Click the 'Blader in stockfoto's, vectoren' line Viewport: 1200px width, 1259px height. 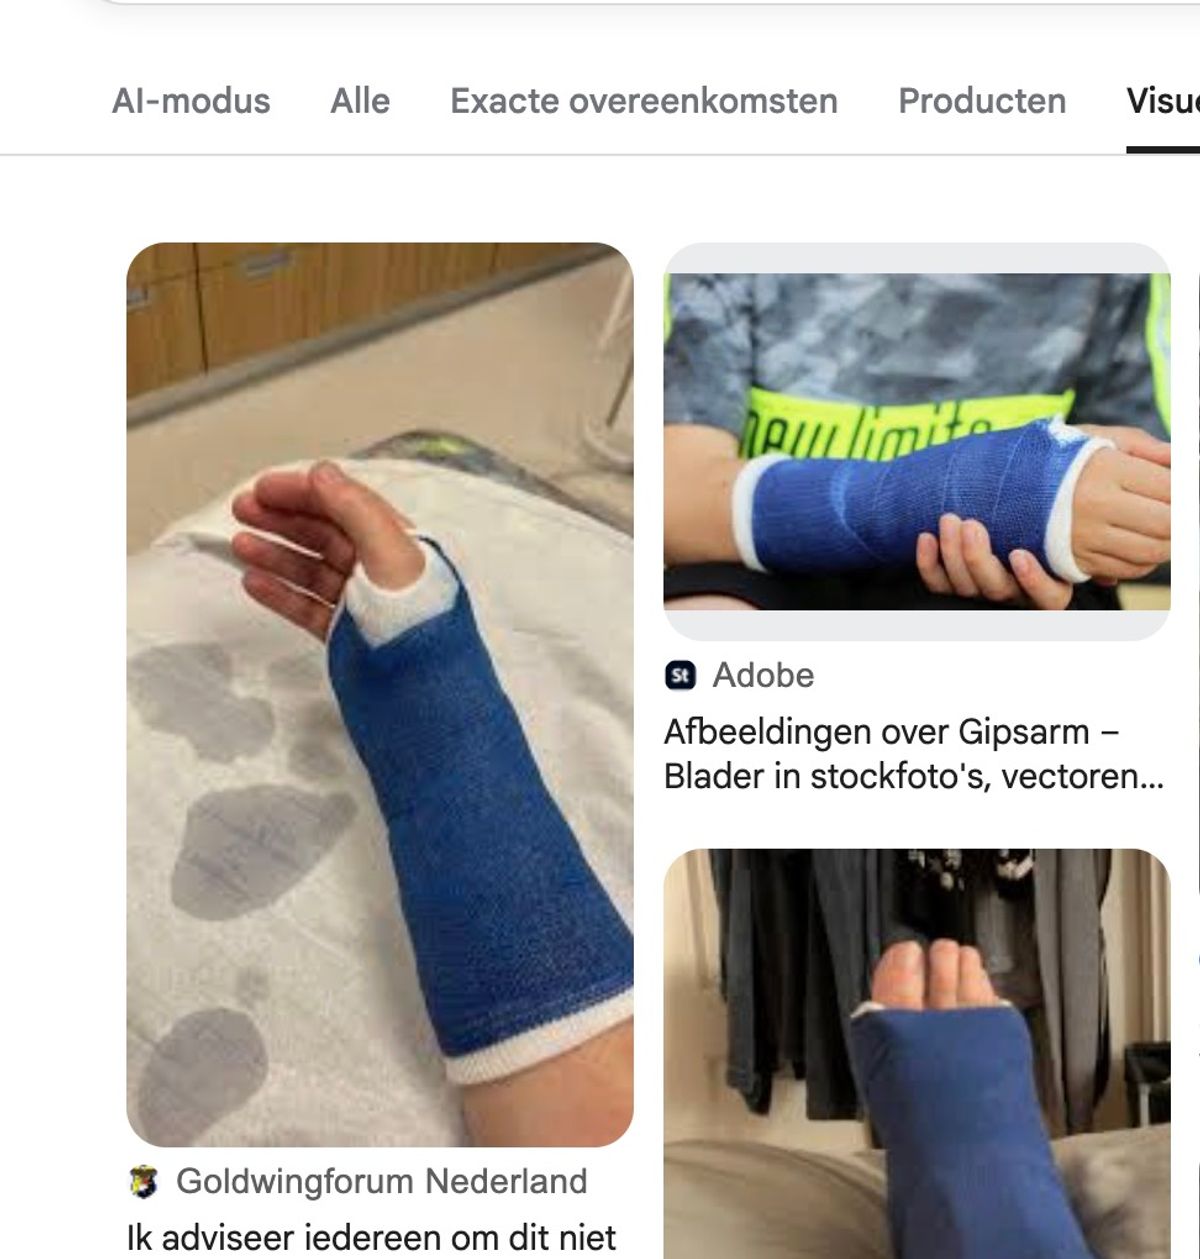click(x=914, y=776)
